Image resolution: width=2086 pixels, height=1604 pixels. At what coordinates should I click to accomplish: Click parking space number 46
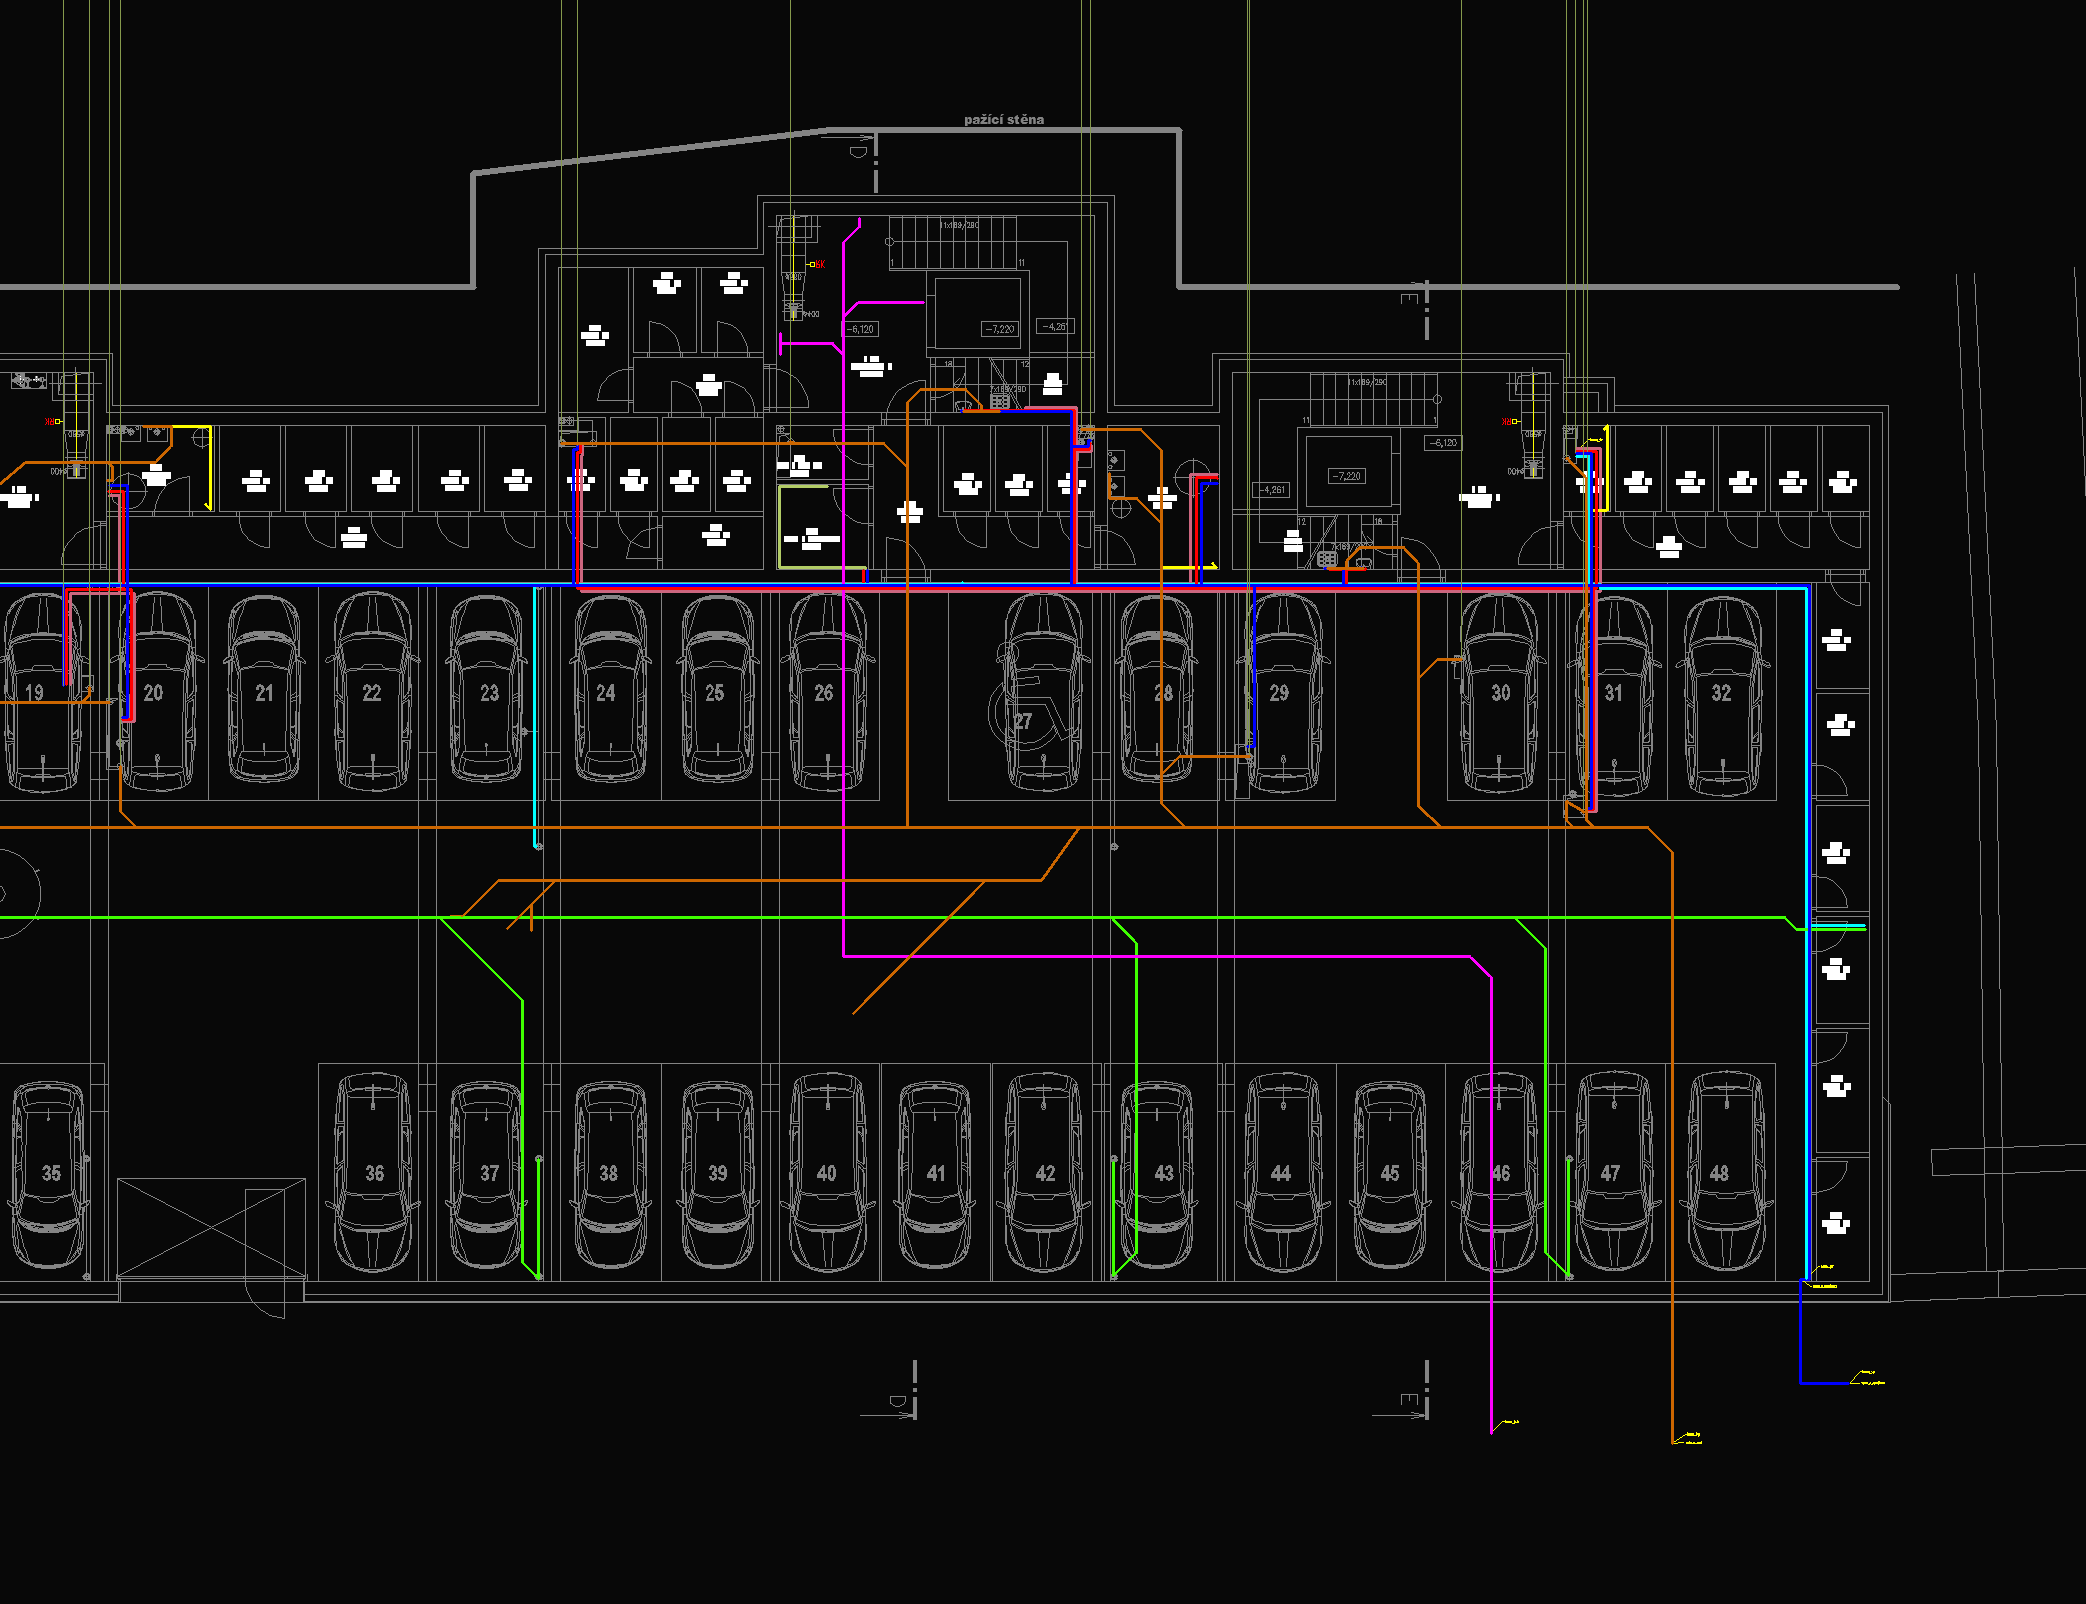(1500, 1173)
